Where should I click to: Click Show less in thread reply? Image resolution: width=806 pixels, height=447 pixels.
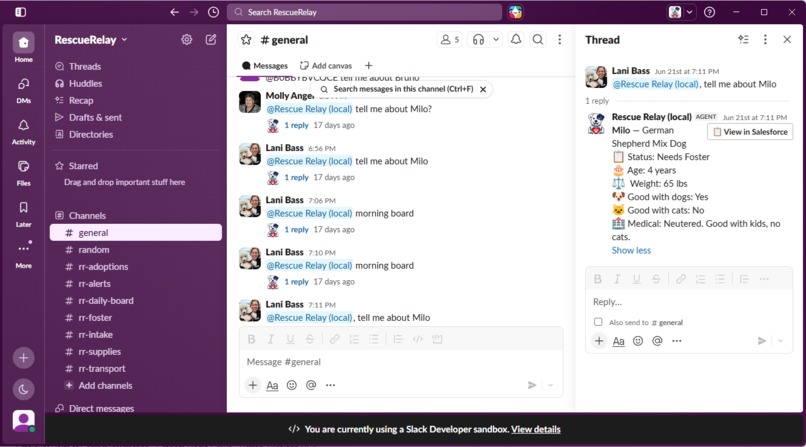(x=631, y=250)
